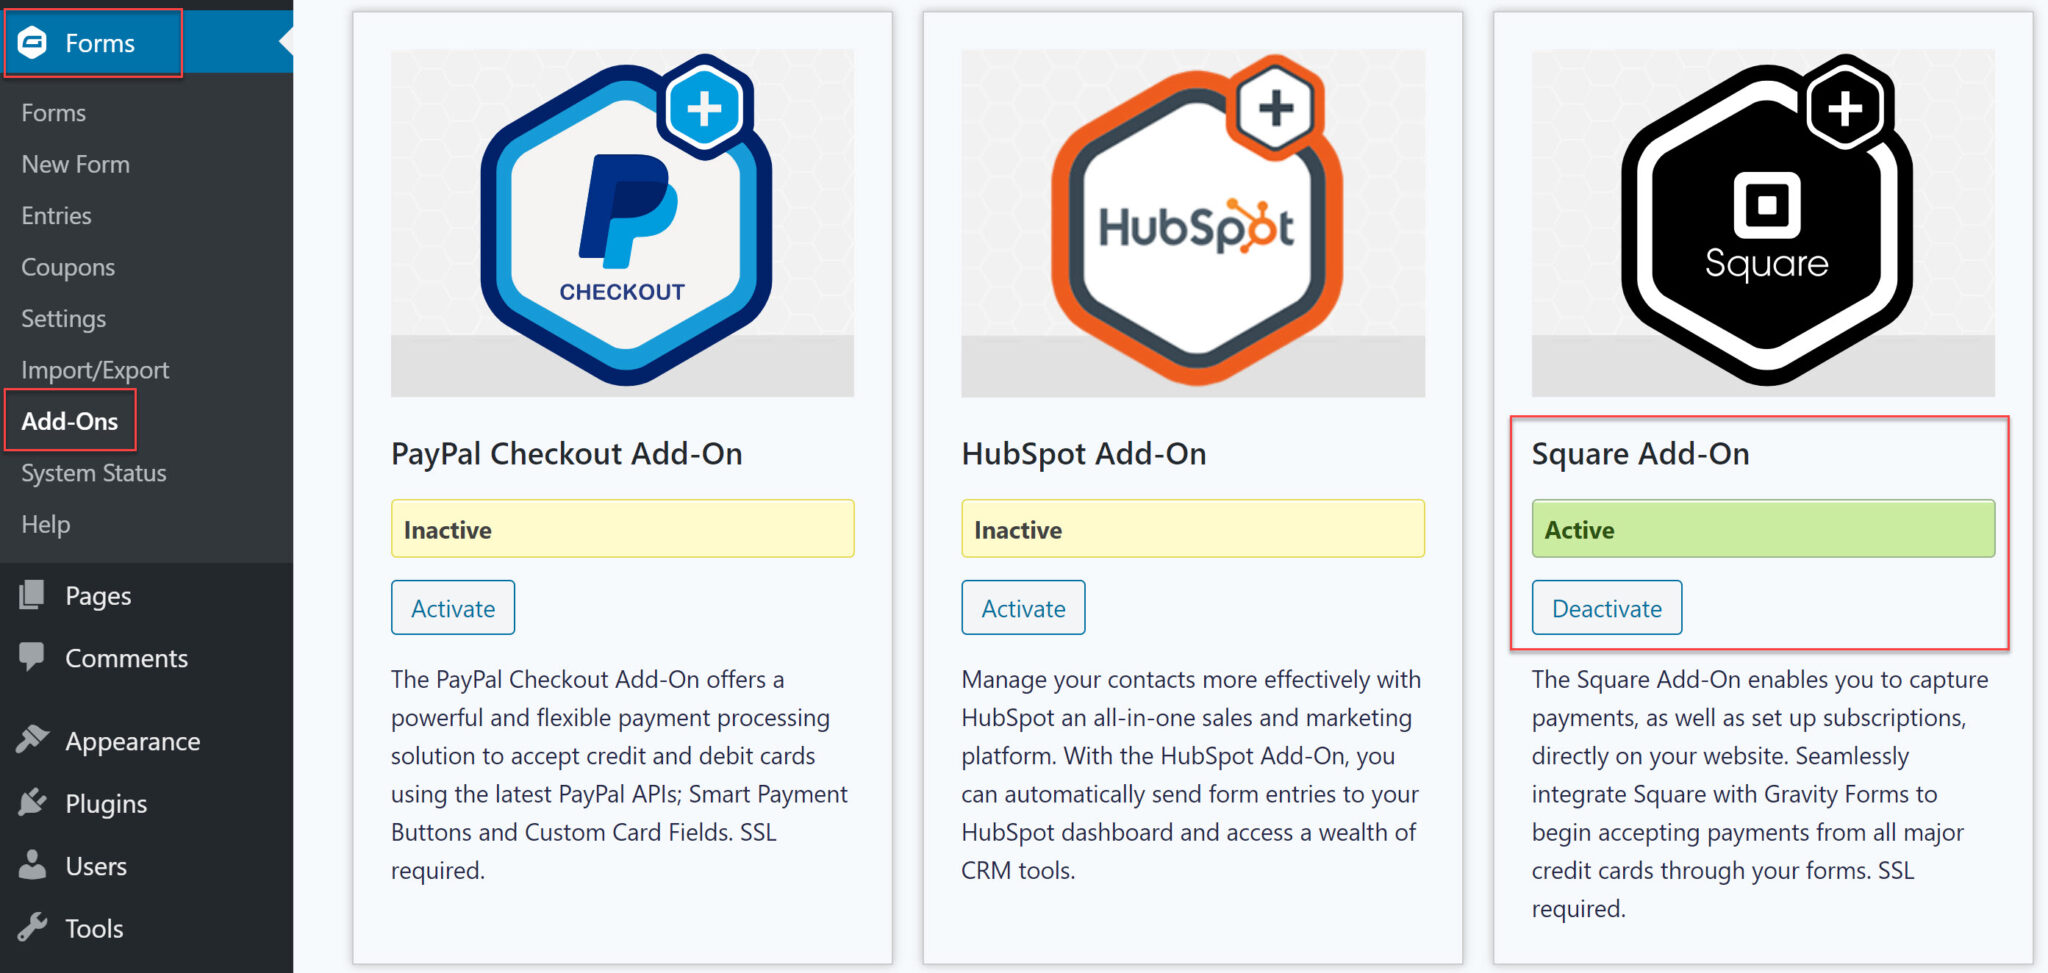Activate the PayPal Checkout Add-On
Image resolution: width=2048 pixels, height=973 pixels.
[453, 608]
